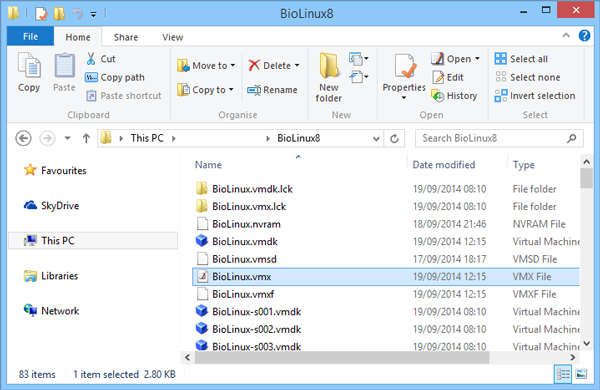The width and height of the screenshot is (600, 390).
Task: Collapse the ribbon with the chevron
Action: coord(566,36)
